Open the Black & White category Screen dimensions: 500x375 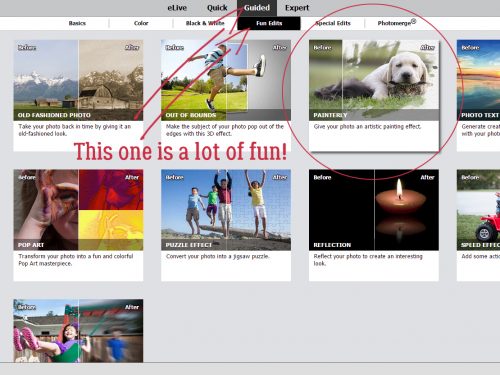coord(205,23)
